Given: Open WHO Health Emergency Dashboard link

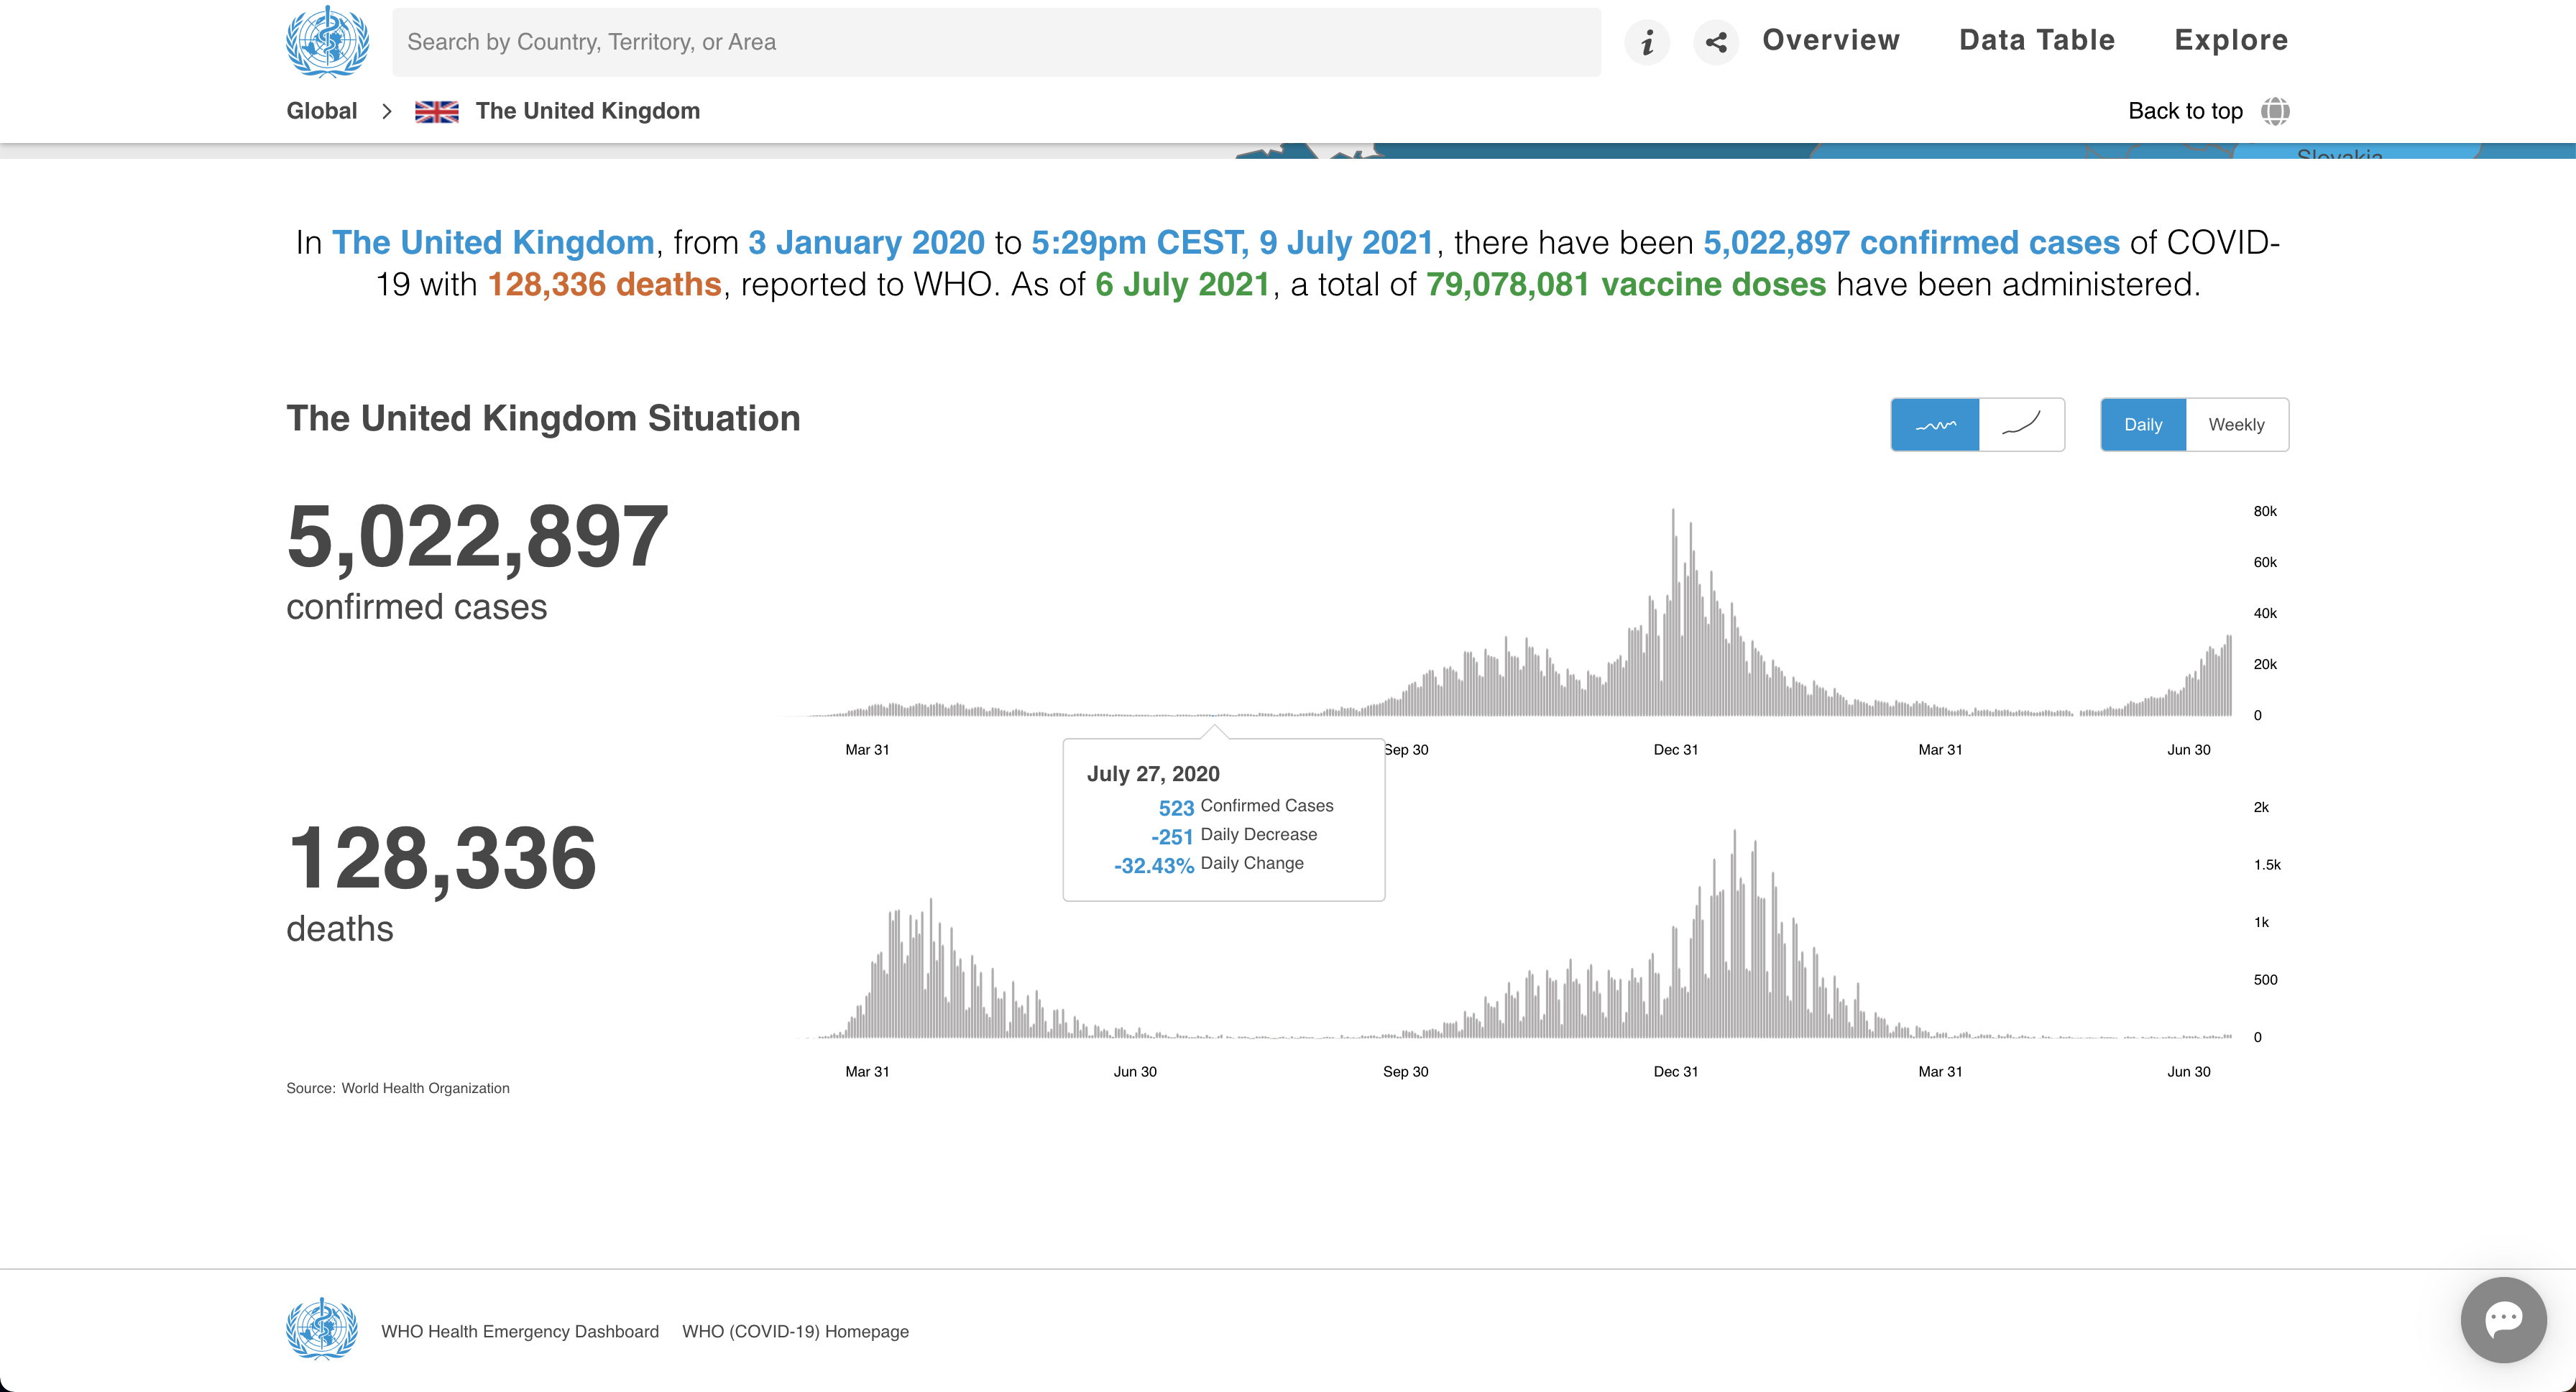Looking at the screenshot, I should (519, 1331).
